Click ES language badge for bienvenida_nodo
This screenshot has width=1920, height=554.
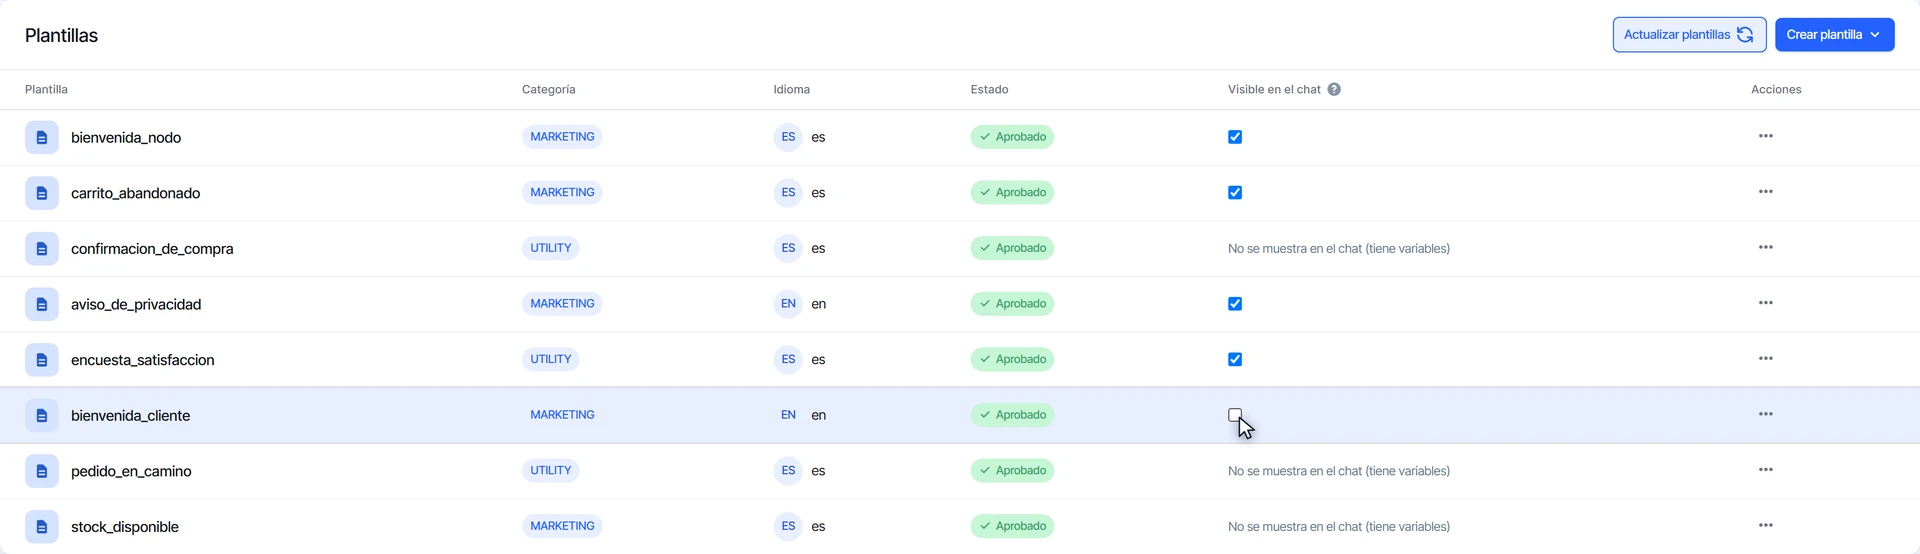click(x=788, y=137)
